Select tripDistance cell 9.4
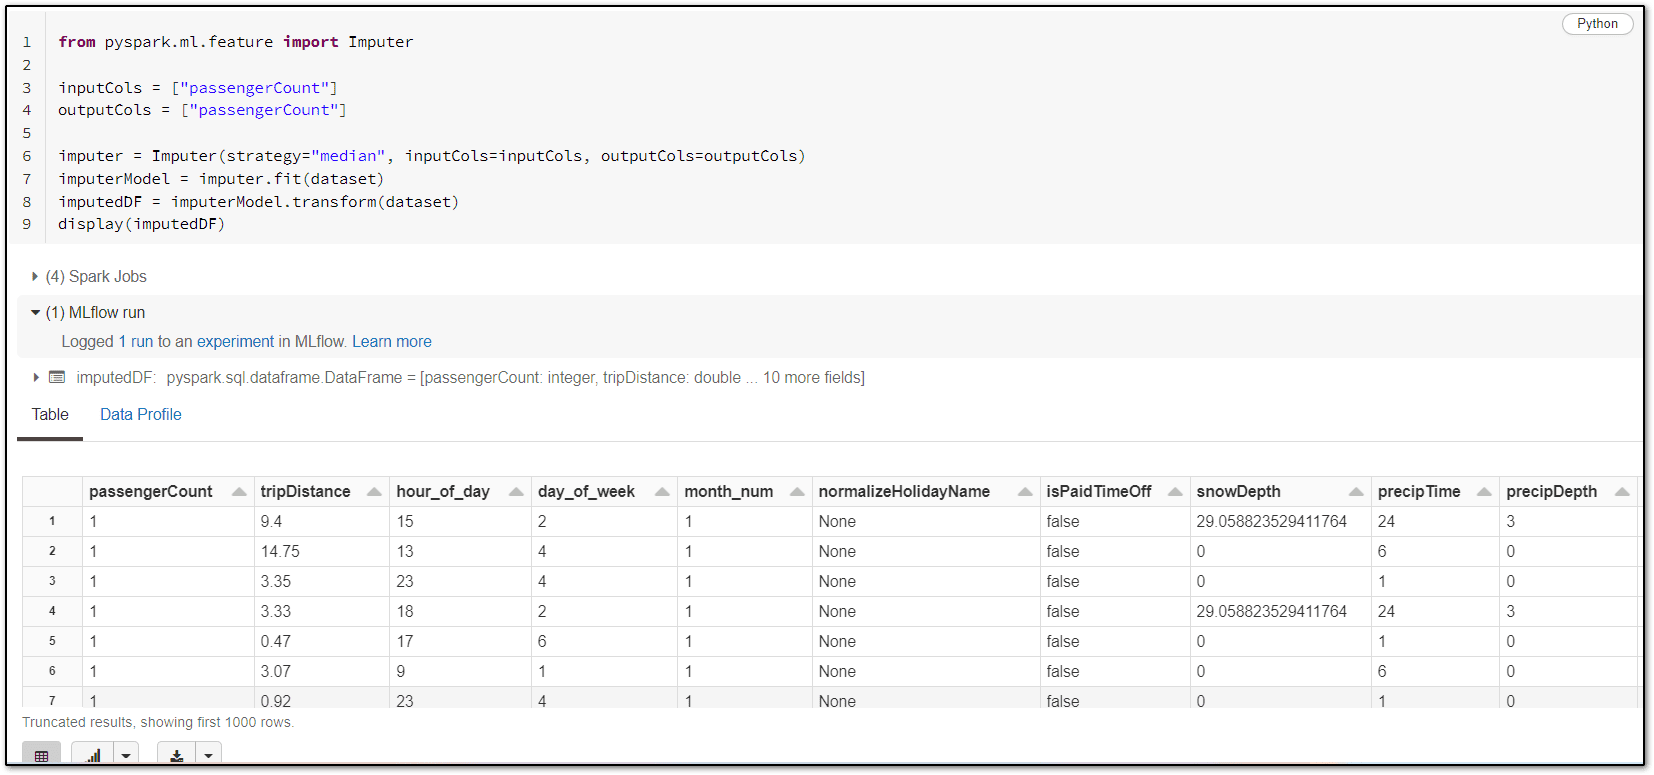 pyautogui.click(x=321, y=521)
